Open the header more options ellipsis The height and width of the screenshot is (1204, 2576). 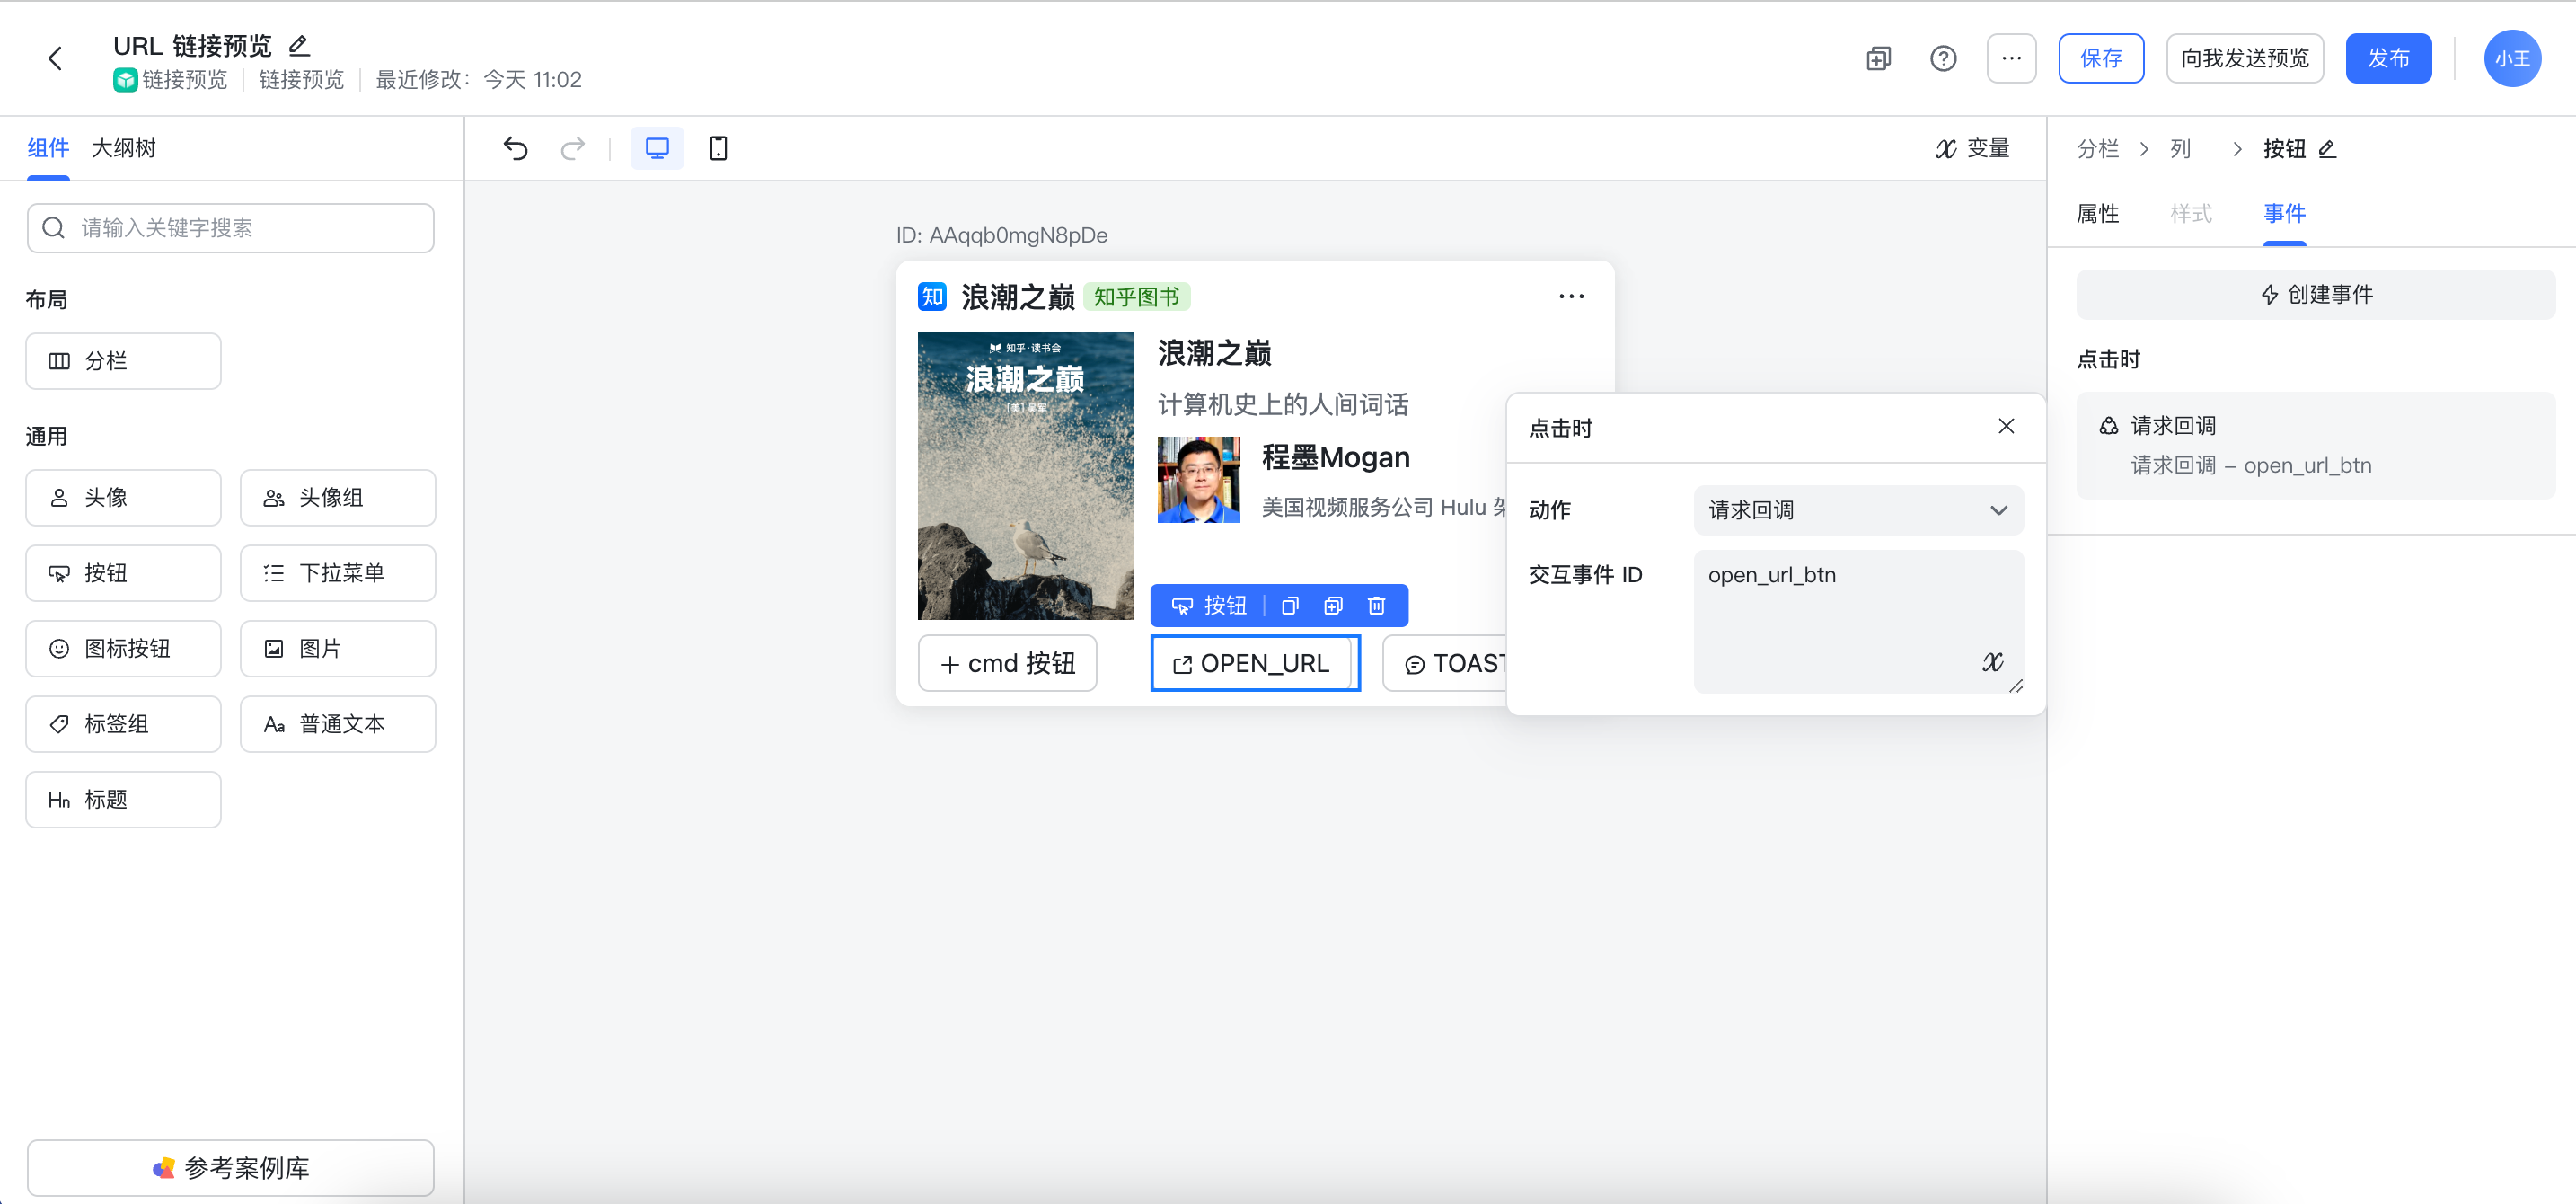point(2011,58)
